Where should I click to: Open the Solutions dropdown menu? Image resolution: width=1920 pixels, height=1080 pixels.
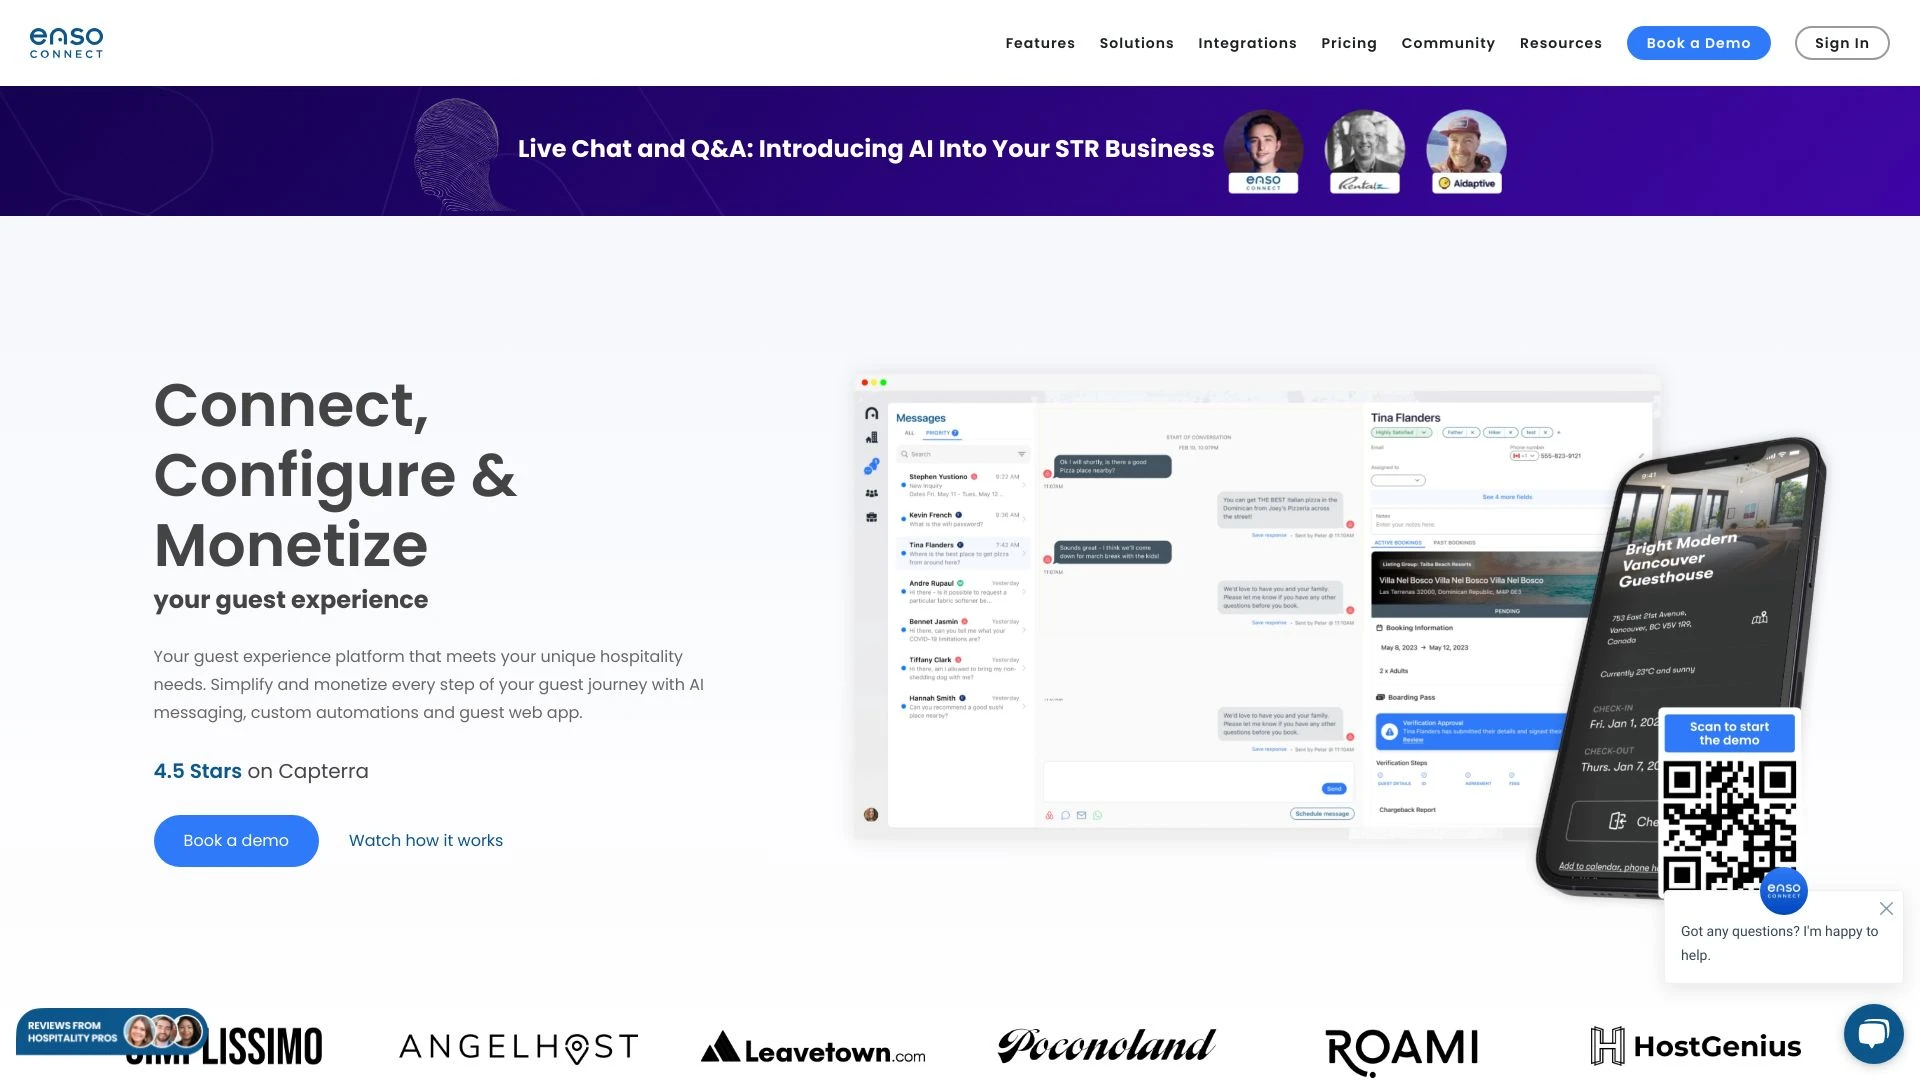tap(1135, 42)
